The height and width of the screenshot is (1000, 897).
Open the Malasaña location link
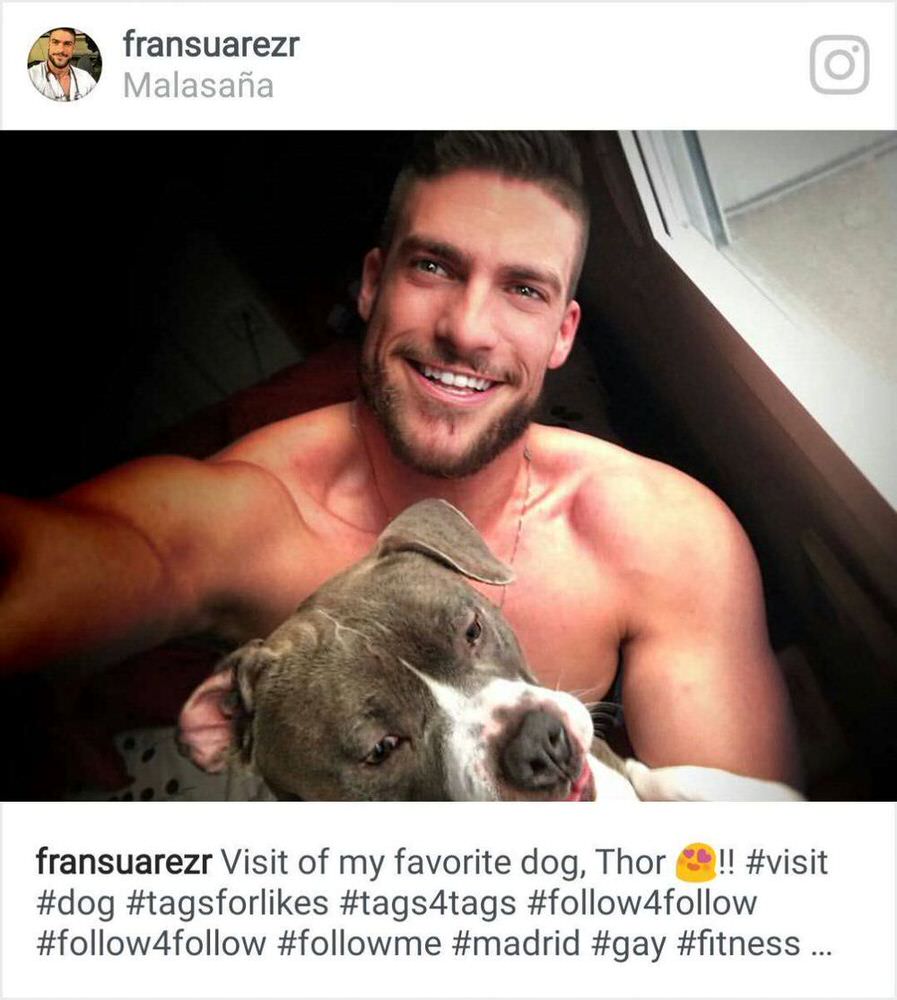tap(198, 85)
